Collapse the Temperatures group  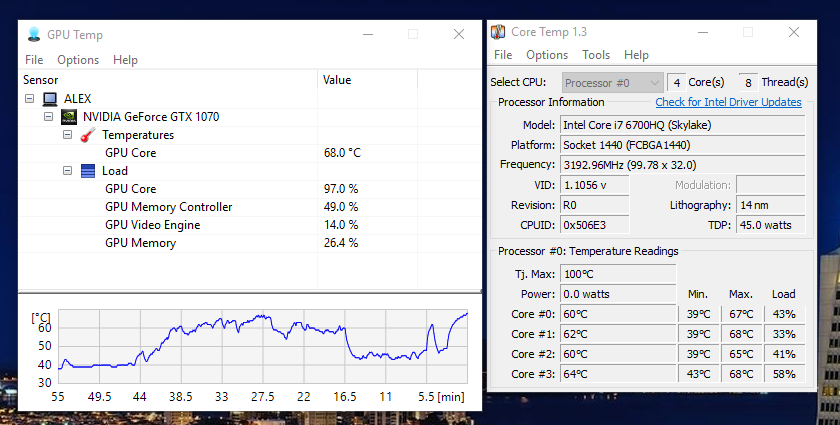click(x=68, y=135)
